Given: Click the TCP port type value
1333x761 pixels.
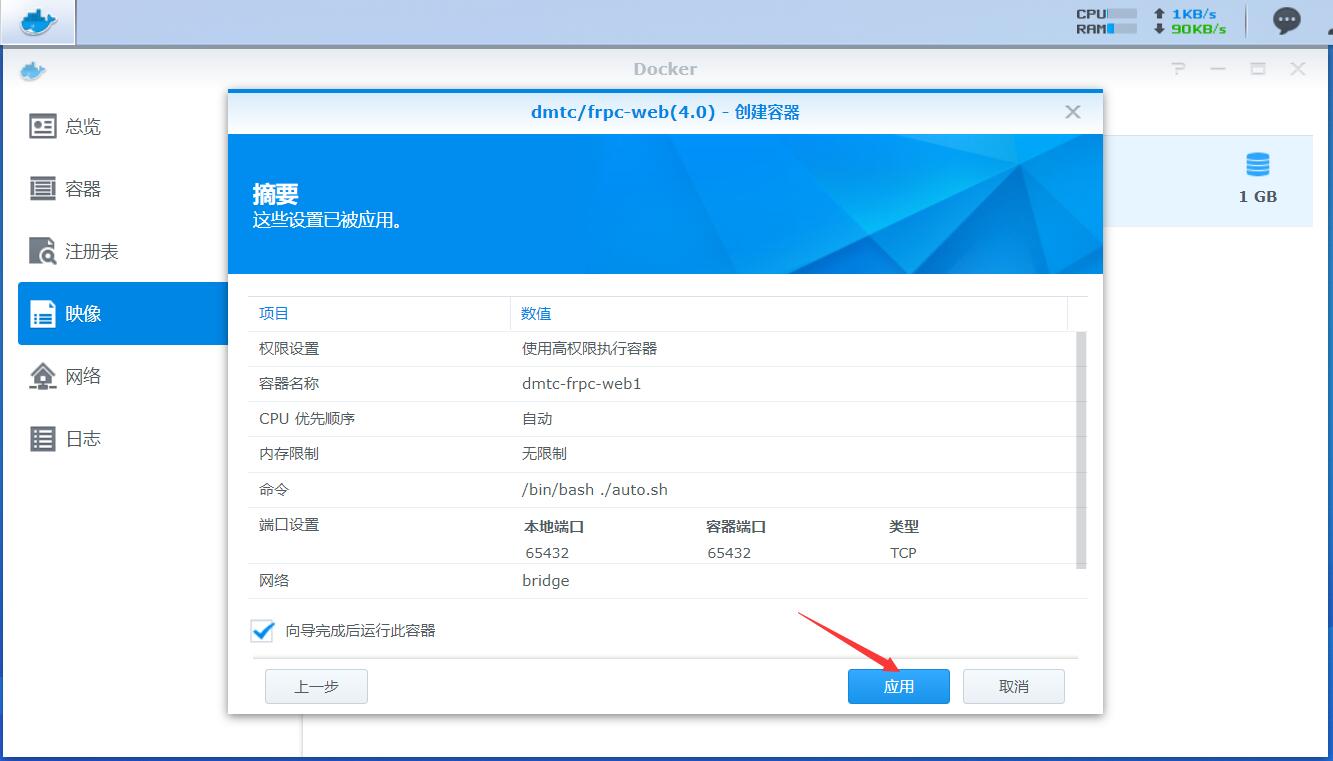Looking at the screenshot, I should pyautogui.click(x=903, y=552).
